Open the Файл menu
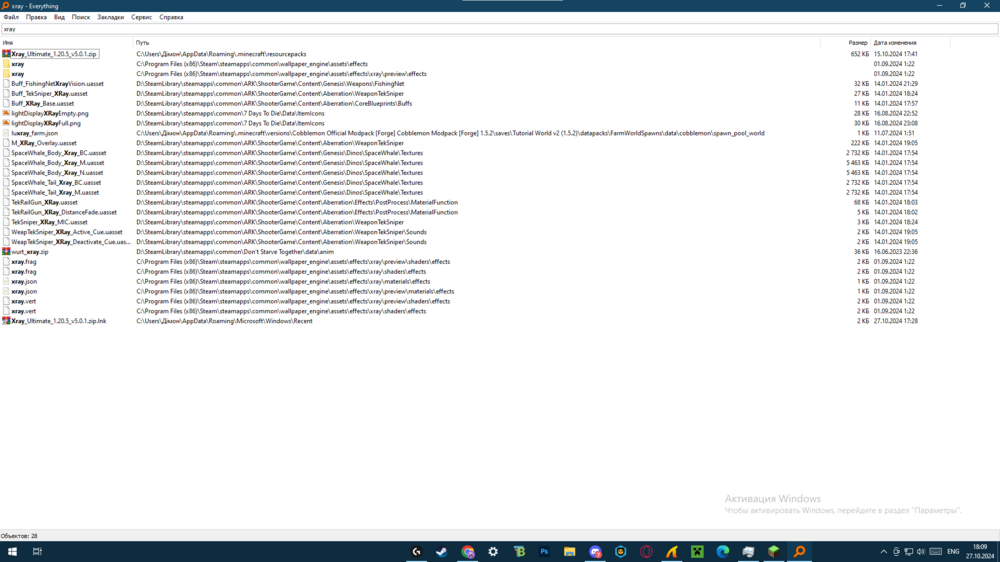Screen dimensions: 1000x562 [x=11, y=17]
